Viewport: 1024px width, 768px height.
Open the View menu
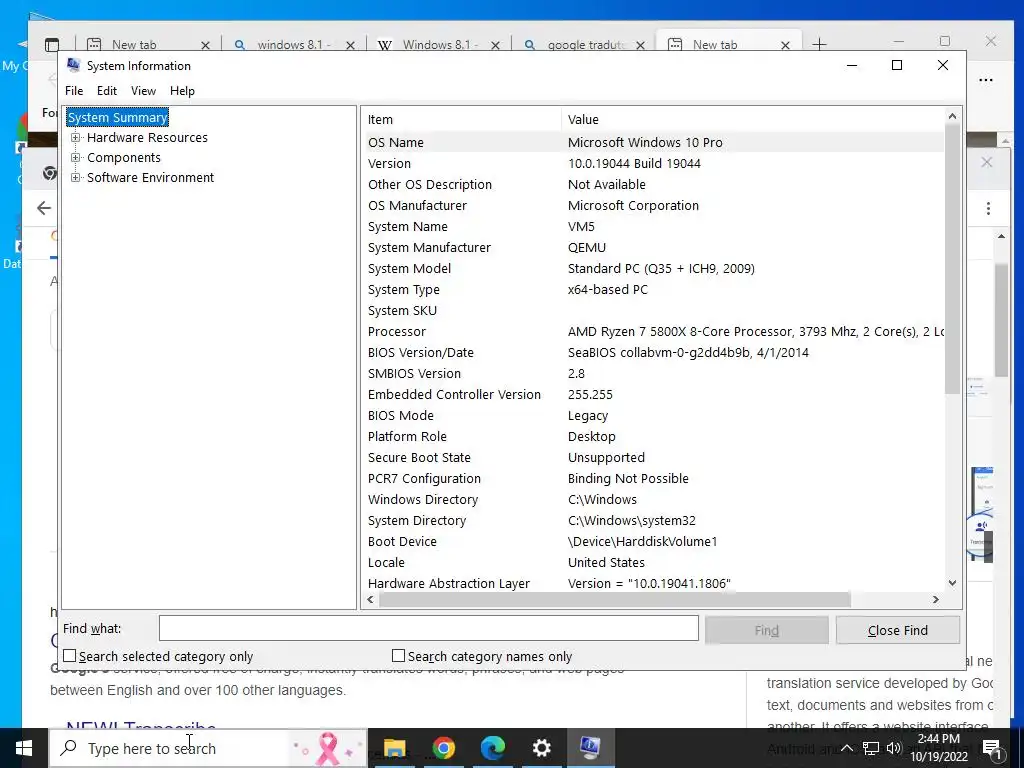click(x=143, y=91)
